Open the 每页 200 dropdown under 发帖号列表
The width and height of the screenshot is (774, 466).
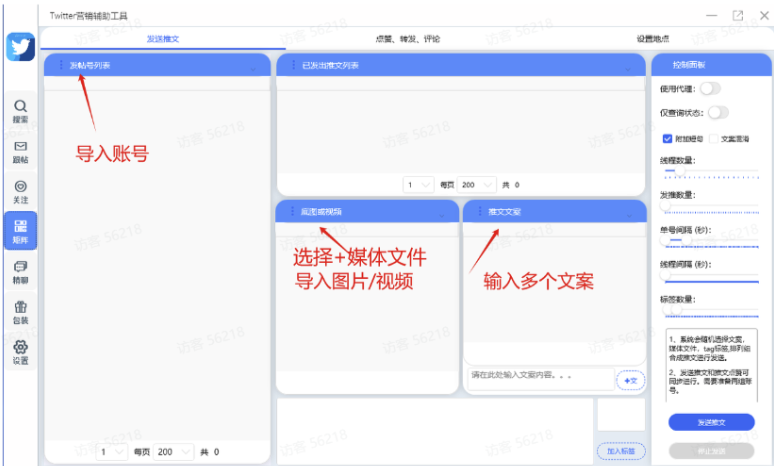click(174, 452)
